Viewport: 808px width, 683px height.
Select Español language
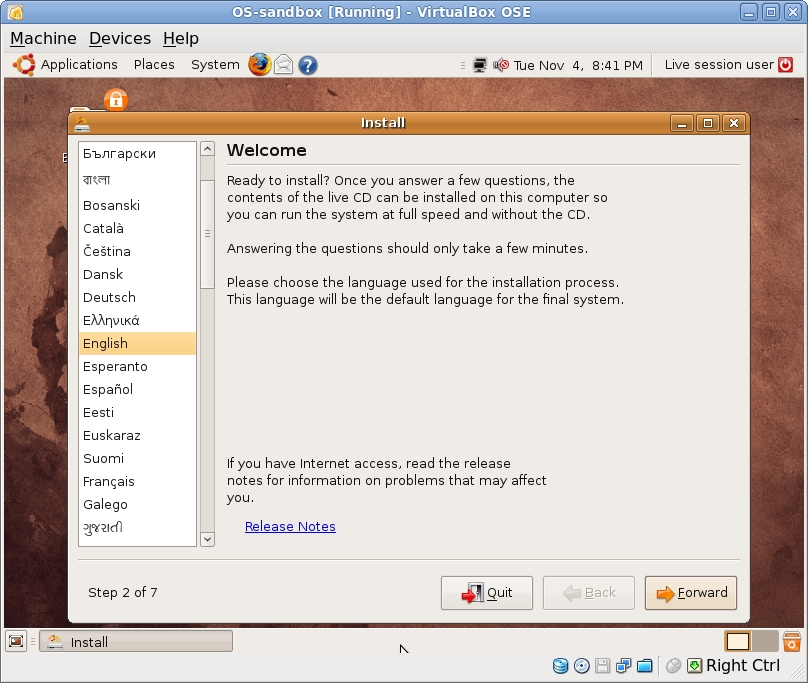137,389
